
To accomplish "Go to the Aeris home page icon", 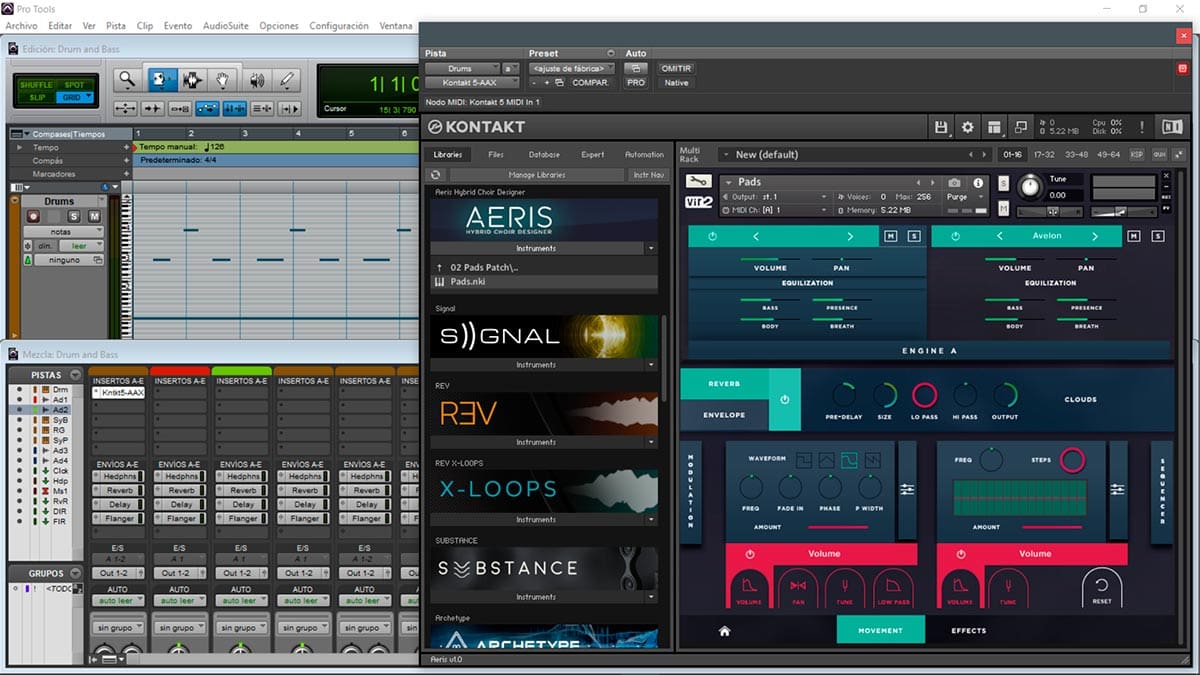I will [724, 631].
